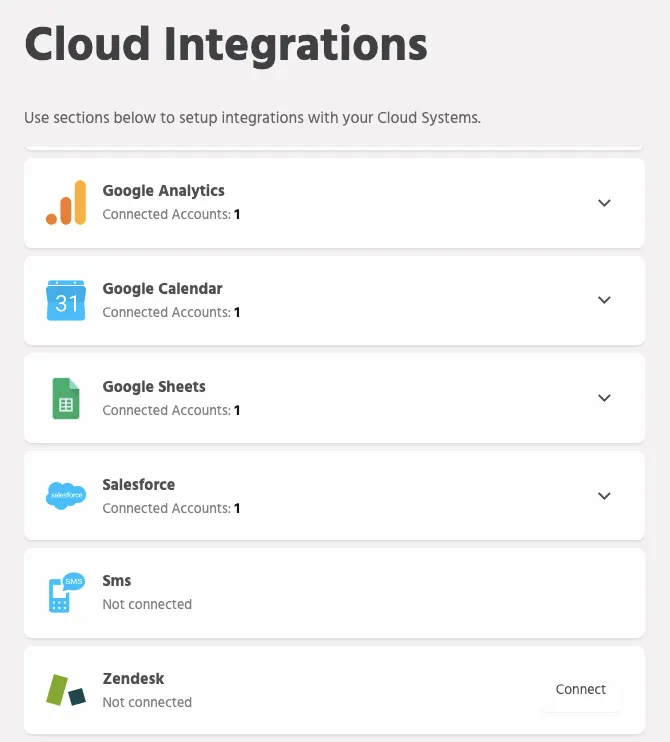Connect the Zendesk integration
The height and width of the screenshot is (742, 670).
pos(581,689)
